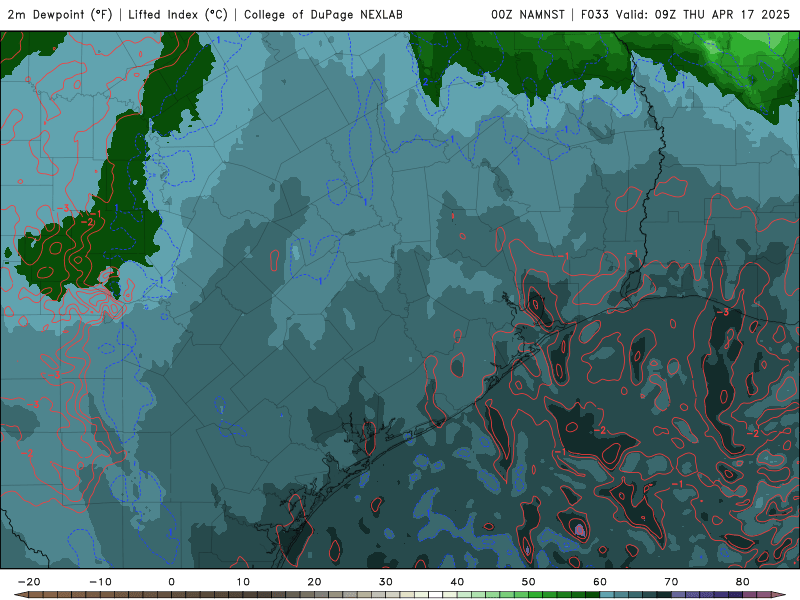
Task: Click the "Lifted Index (°C)" header label
Action: click(178, 15)
